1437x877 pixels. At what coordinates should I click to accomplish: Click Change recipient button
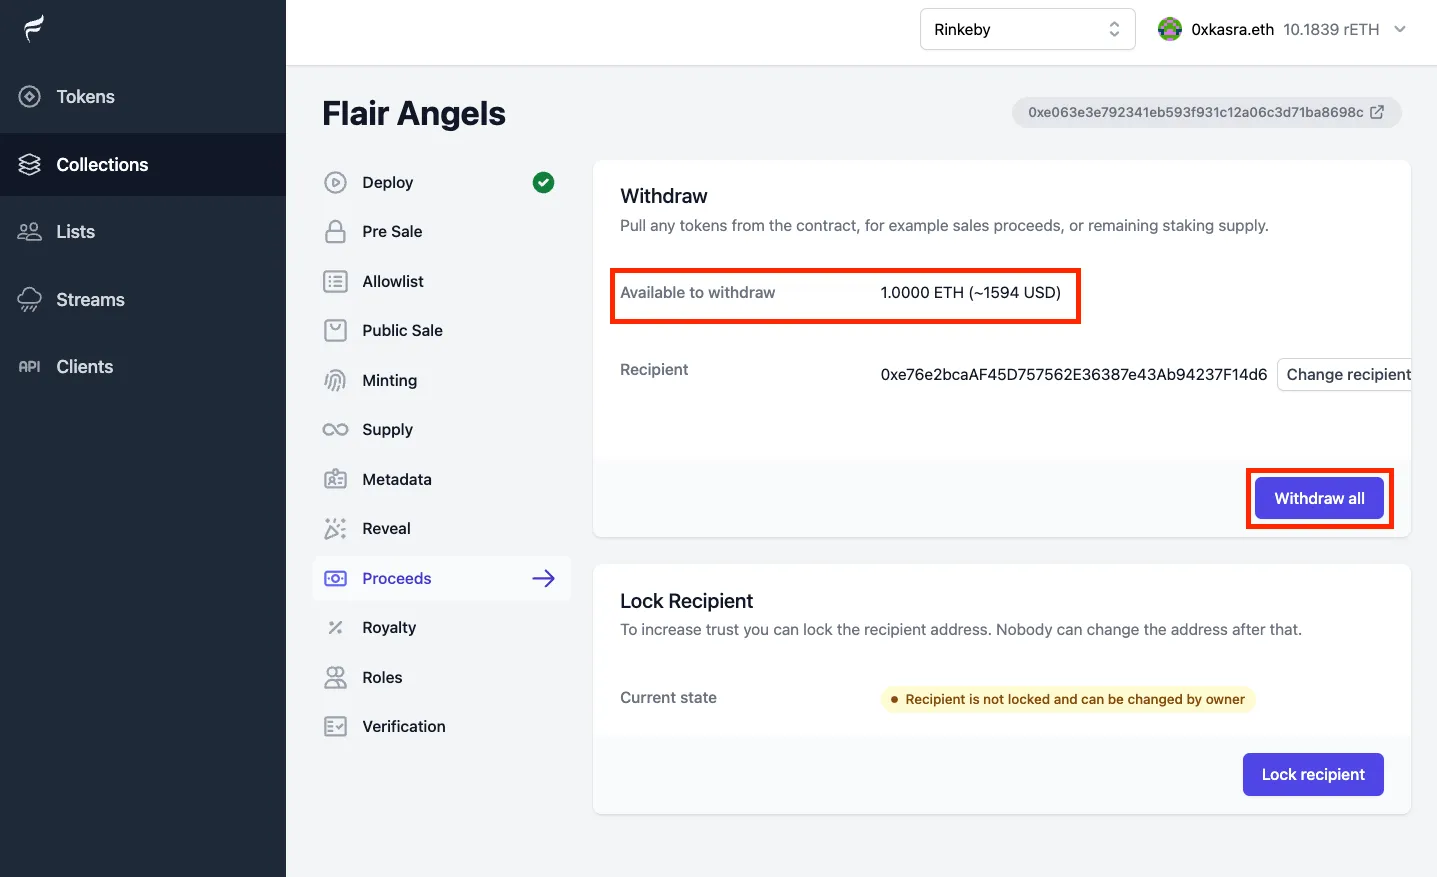click(1345, 374)
